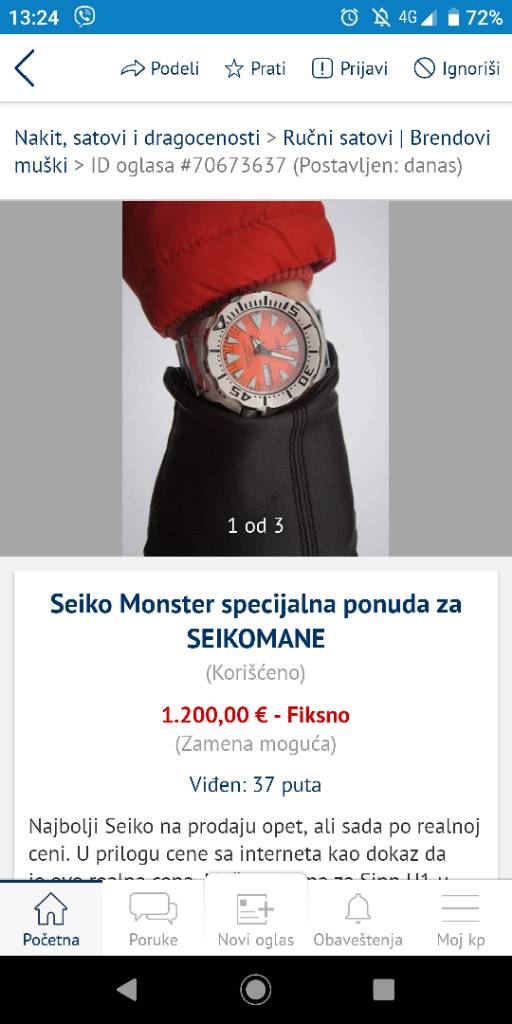Open the Seiko watch photo
This screenshot has width=512, height=1024.
click(255, 378)
